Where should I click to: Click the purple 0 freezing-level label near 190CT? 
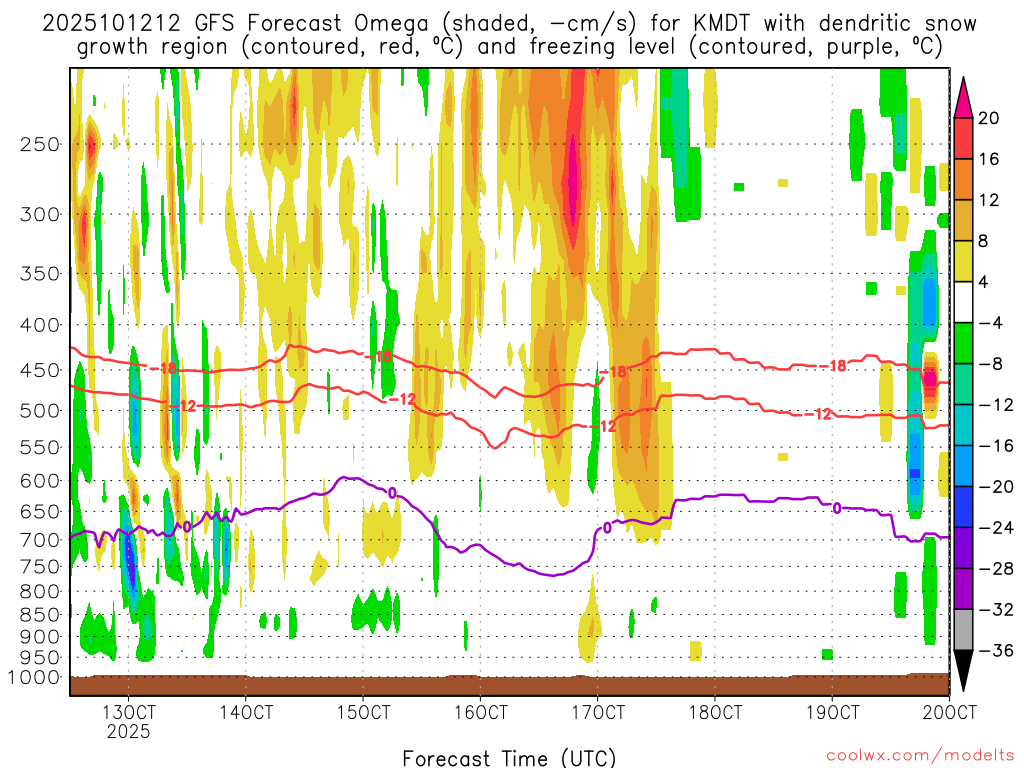tap(837, 507)
